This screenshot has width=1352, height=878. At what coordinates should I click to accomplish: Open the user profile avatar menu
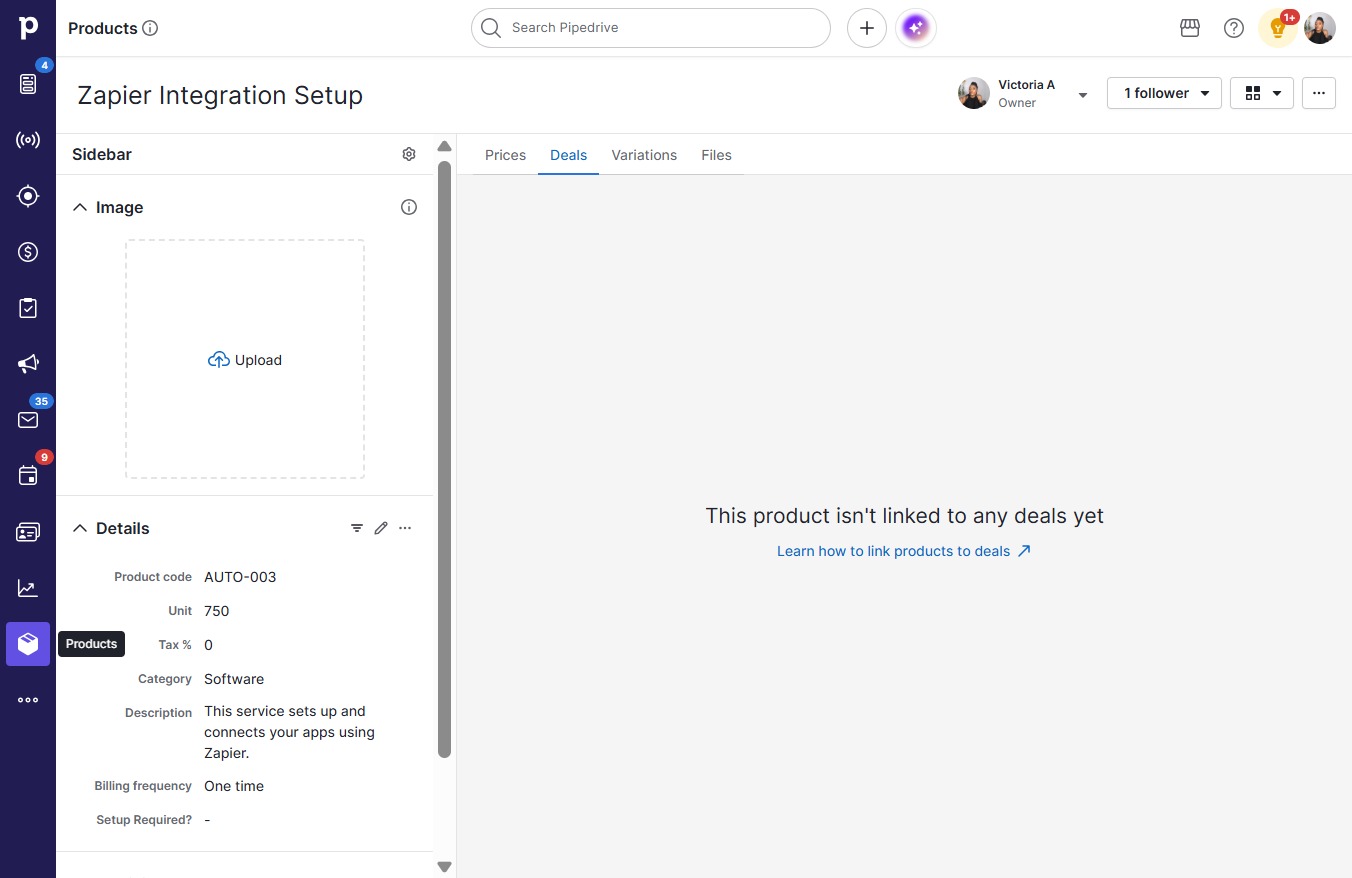[x=1320, y=28]
